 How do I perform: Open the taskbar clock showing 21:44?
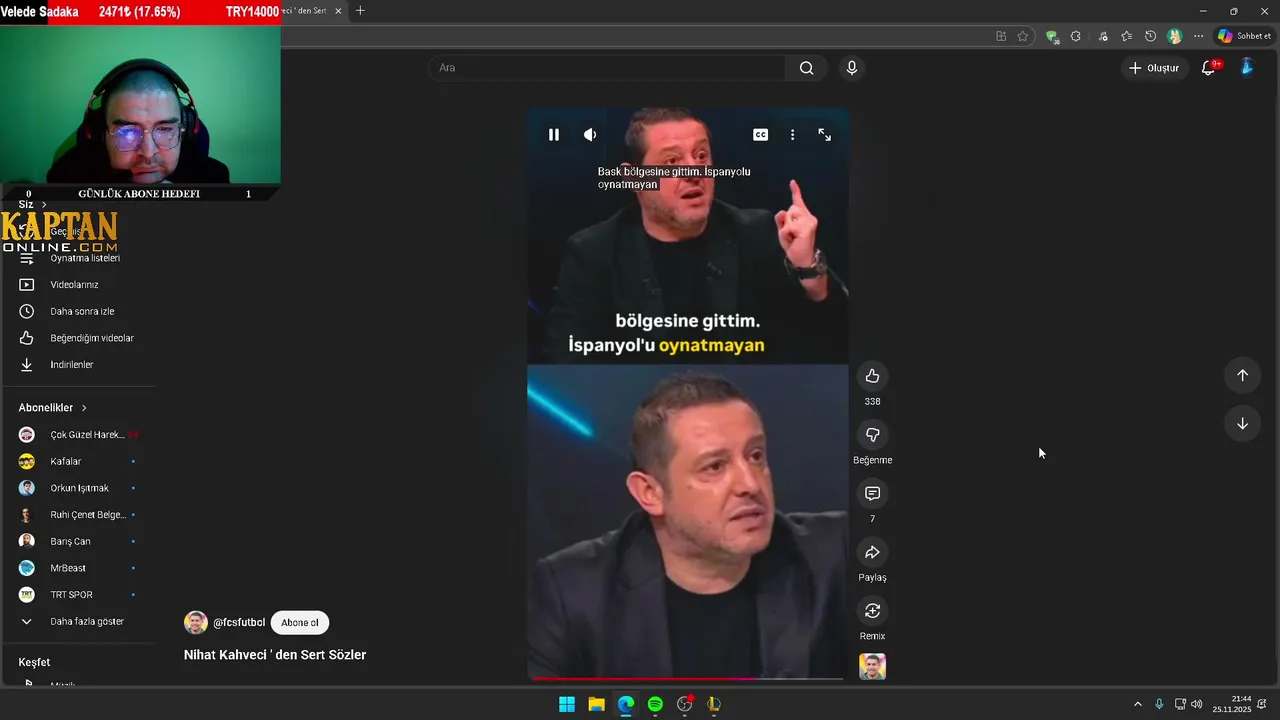tap(1232, 704)
